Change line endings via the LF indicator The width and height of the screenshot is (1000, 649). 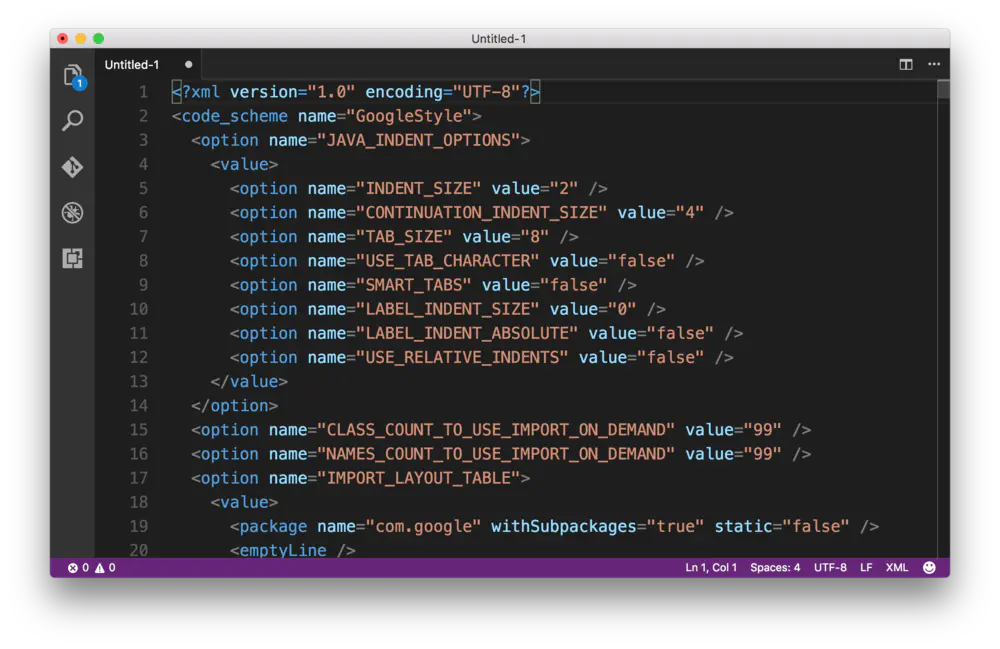click(x=866, y=567)
